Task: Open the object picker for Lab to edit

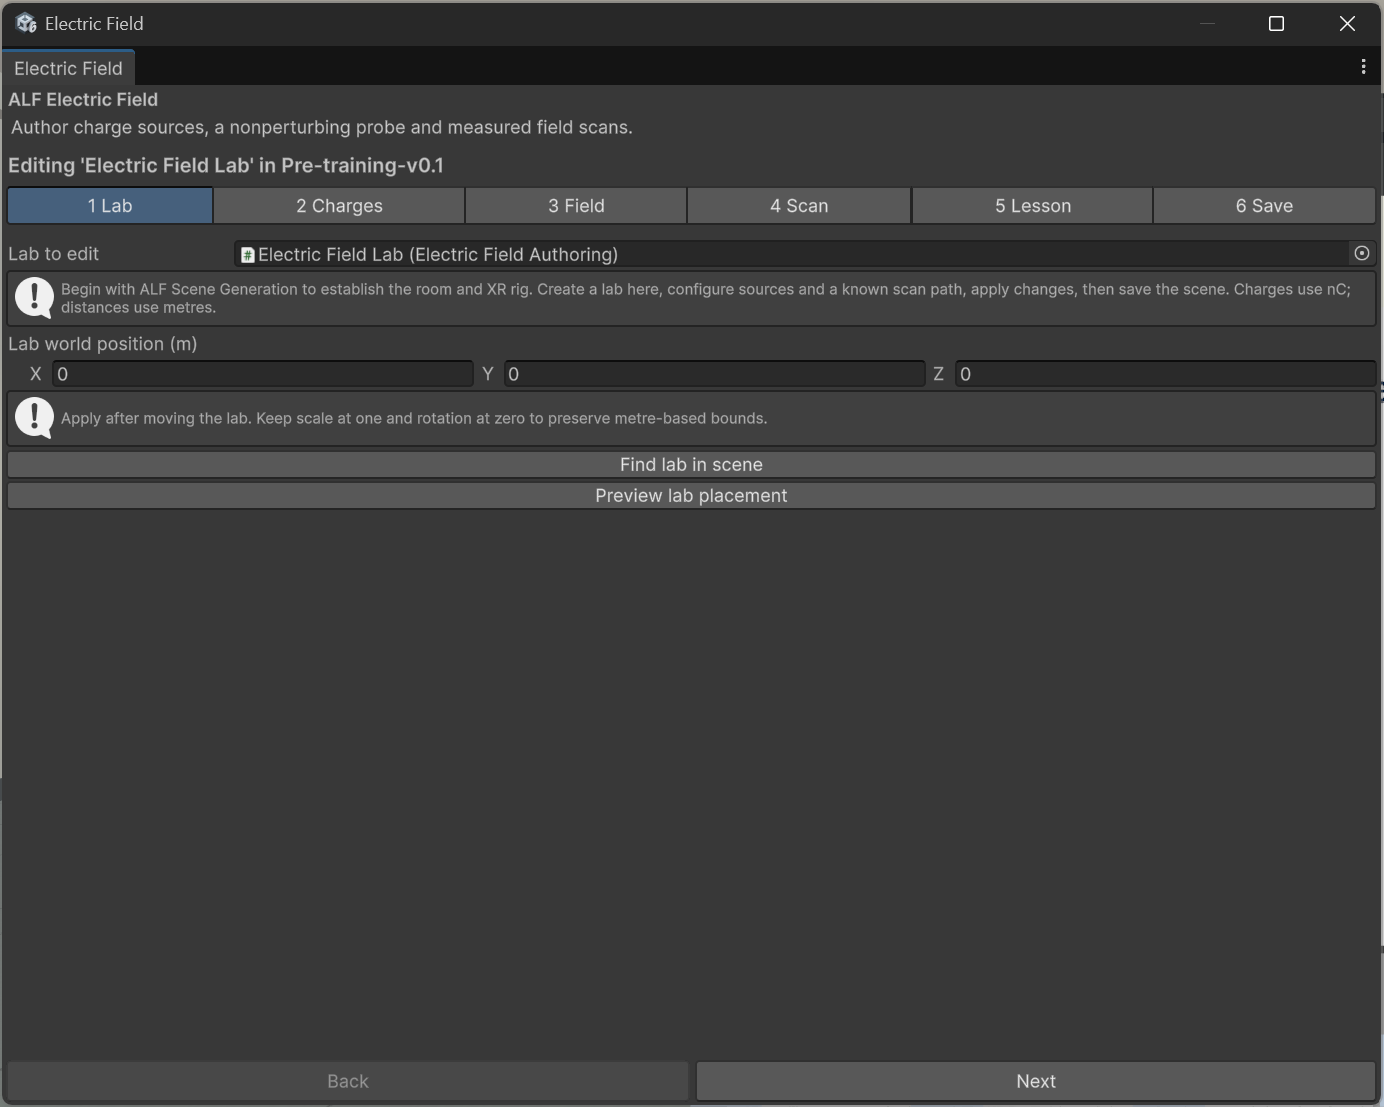Action: point(1361,254)
